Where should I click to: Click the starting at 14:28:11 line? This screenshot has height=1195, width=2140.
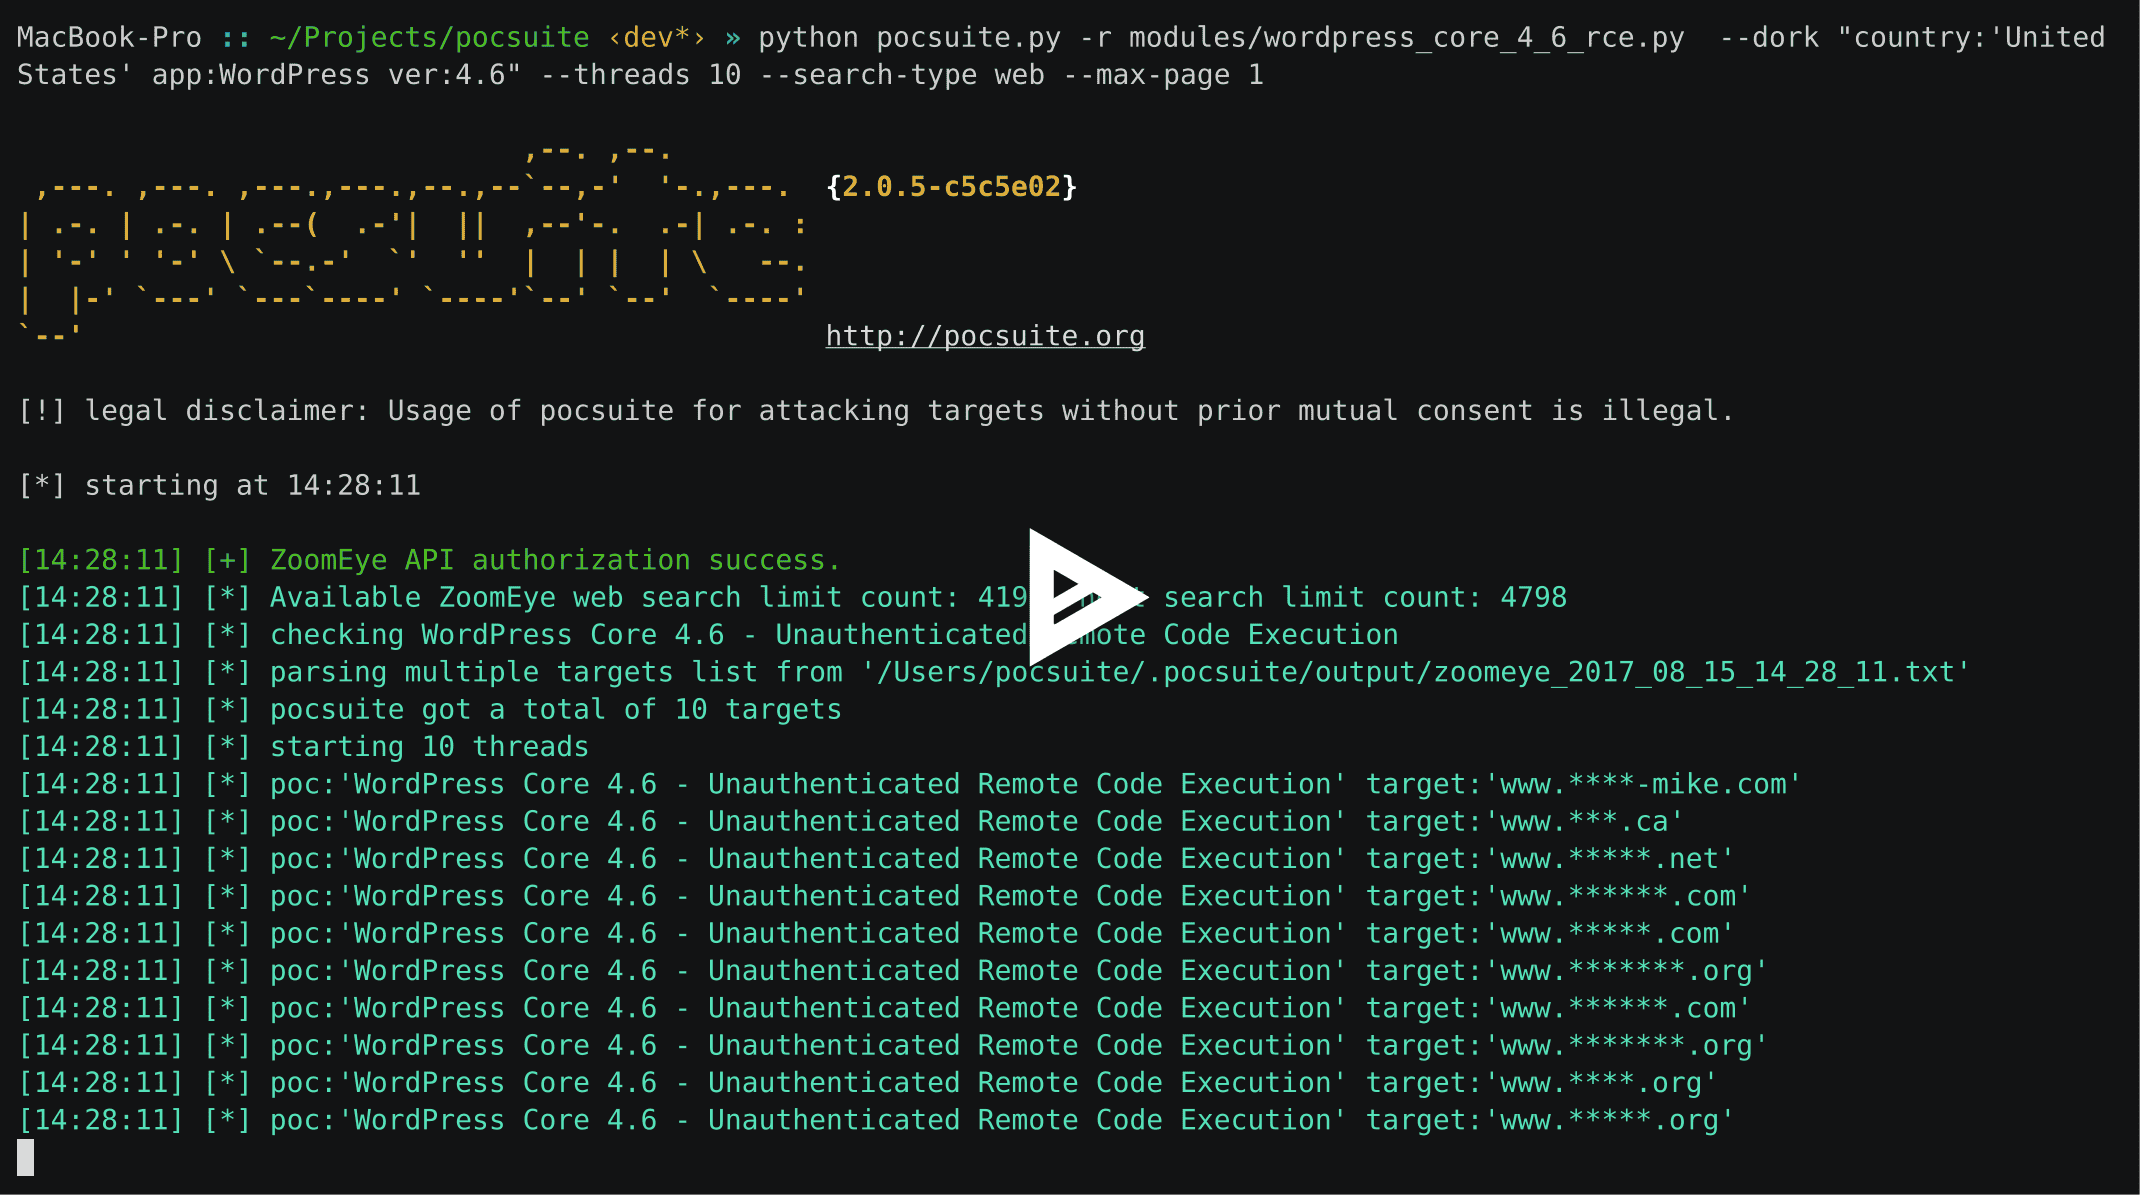[x=220, y=485]
